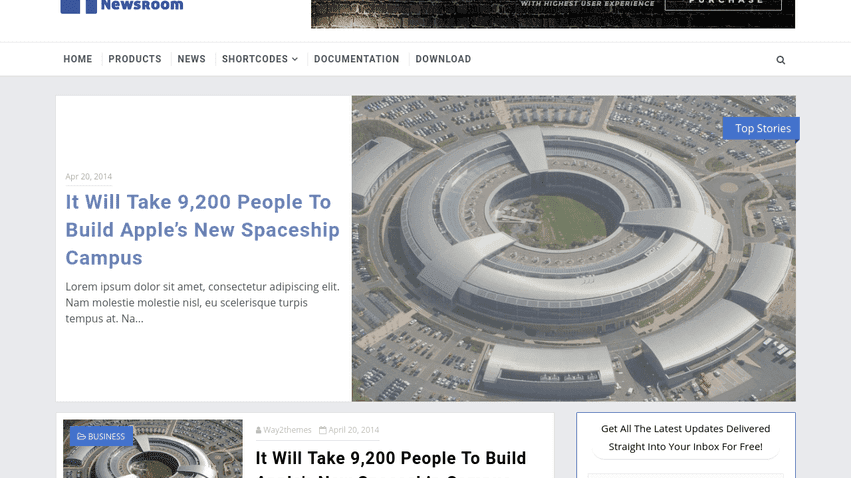This screenshot has width=851, height=478.
Task: Go to the HOME menu item
Action: 78,59
